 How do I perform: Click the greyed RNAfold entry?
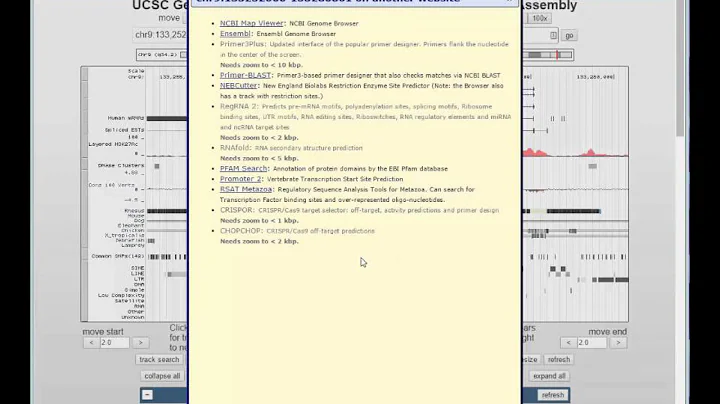click(235, 148)
